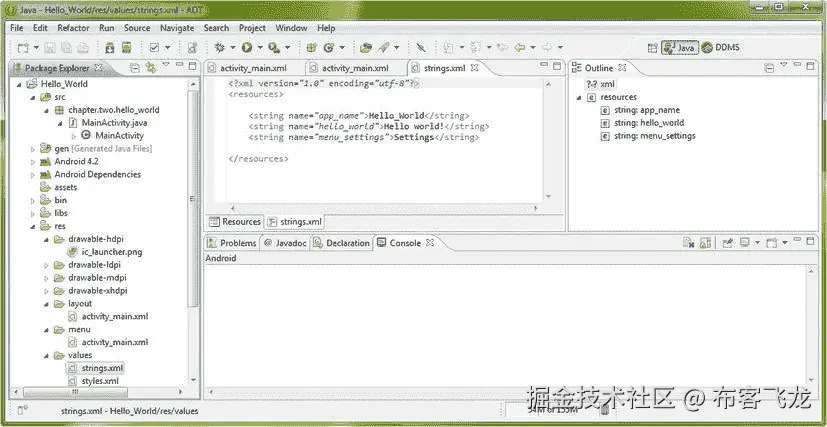Image resolution: width=827 pixels, height=427 pixels.
Task: Click the Debug bug icon
Action: click(x=220, y=48)
